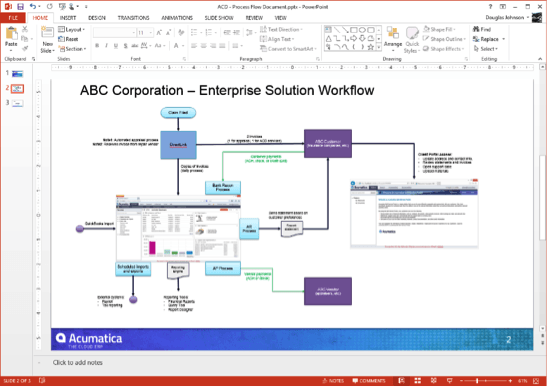Open the Select dropdown in Editing
This screenshot has width=547, height=387.
486,49
